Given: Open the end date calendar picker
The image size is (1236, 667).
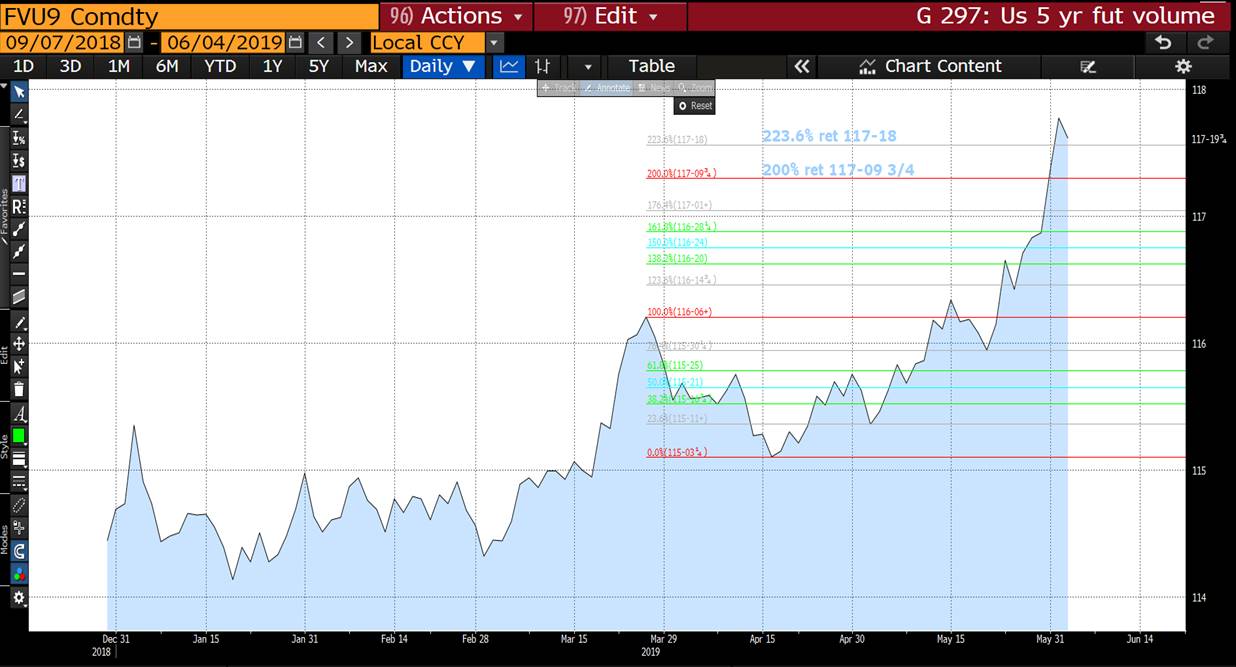Looking at the screenshot, I should [x=295, y=43].
